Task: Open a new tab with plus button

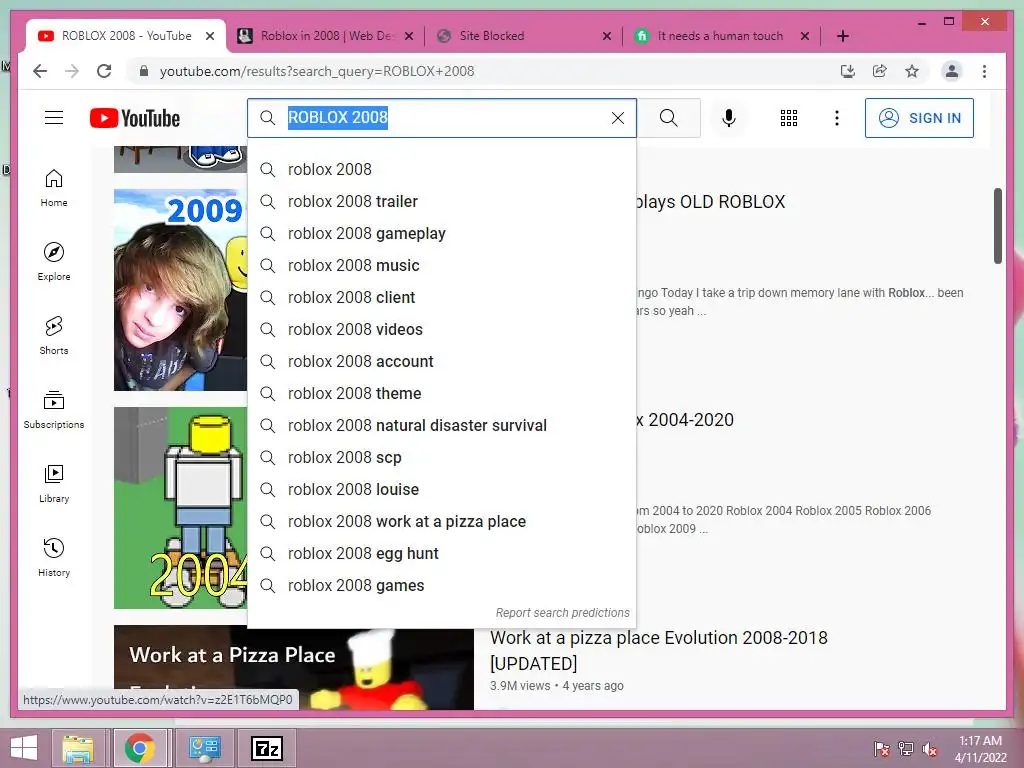Action: click(842, 36)
